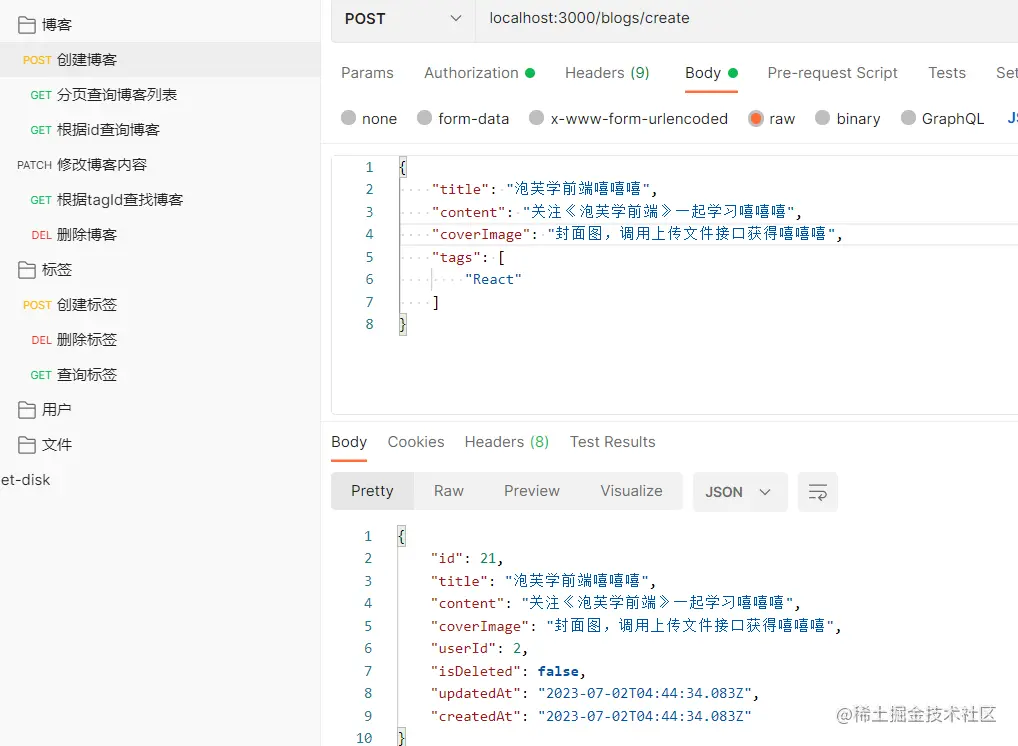The image size is (1018, 746).
Task: Click "userId": 2 in the response
Action: 479,649
